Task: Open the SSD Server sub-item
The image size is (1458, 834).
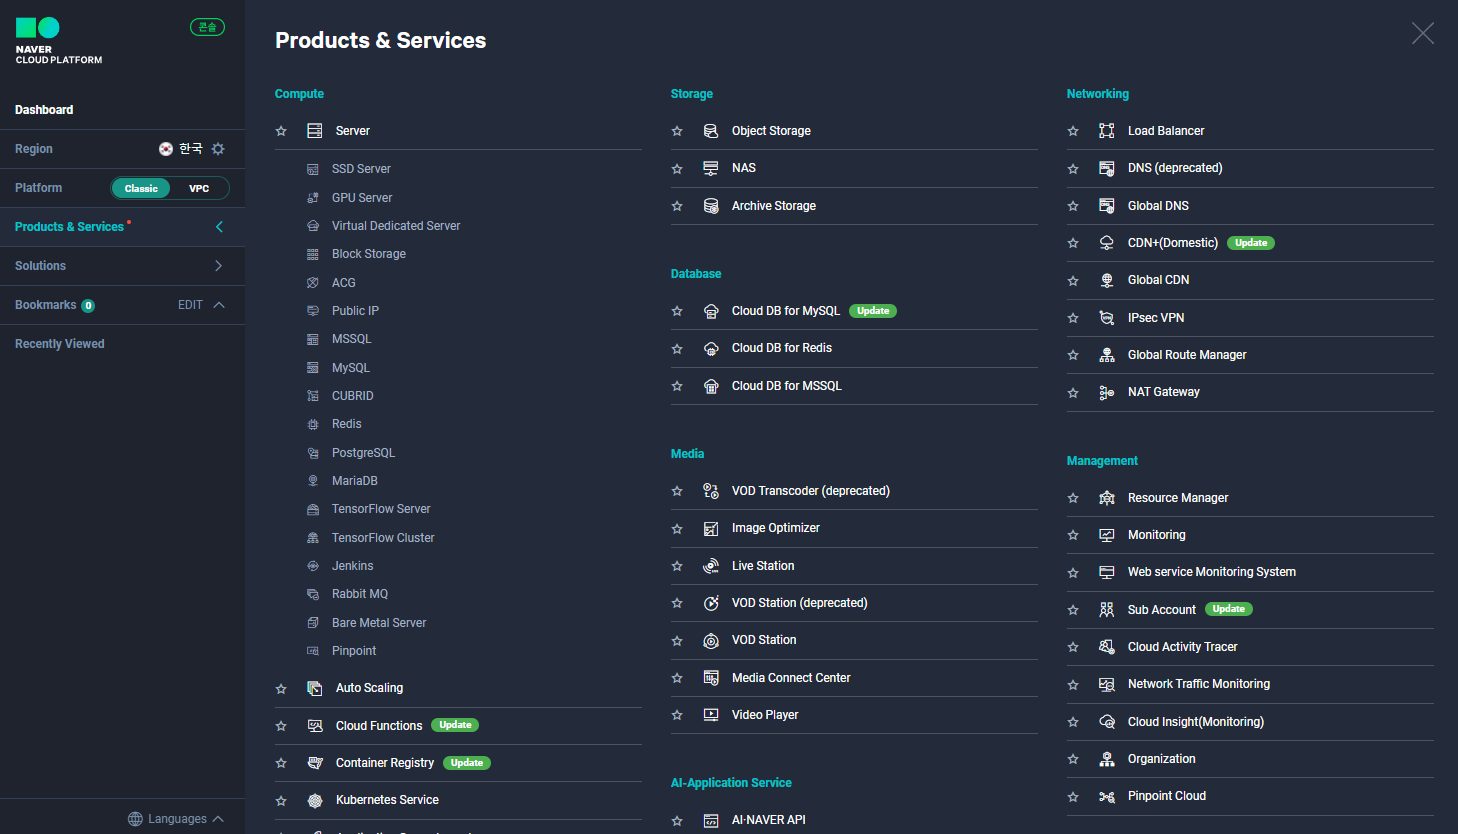Action: pos(361,169)
